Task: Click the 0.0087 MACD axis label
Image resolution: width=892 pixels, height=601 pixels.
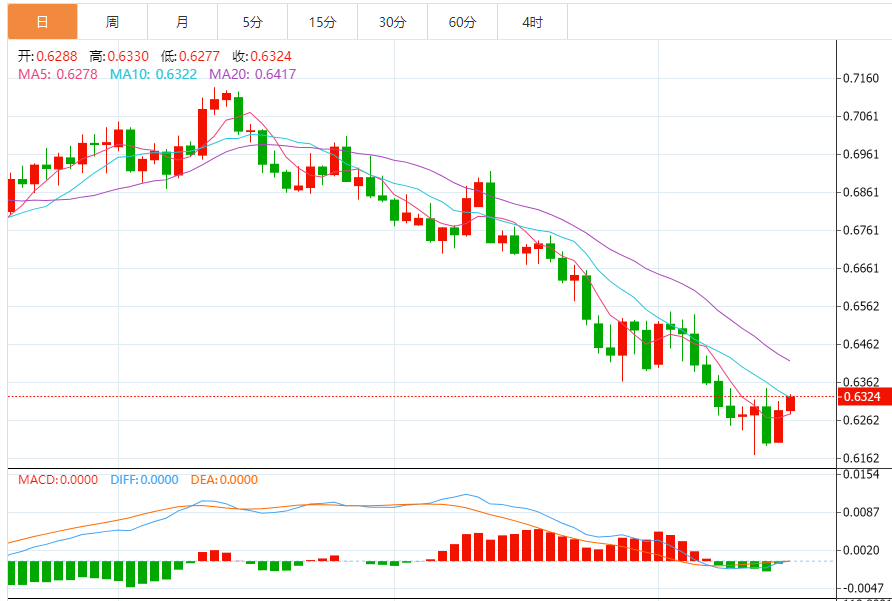Action: [861, 512]
